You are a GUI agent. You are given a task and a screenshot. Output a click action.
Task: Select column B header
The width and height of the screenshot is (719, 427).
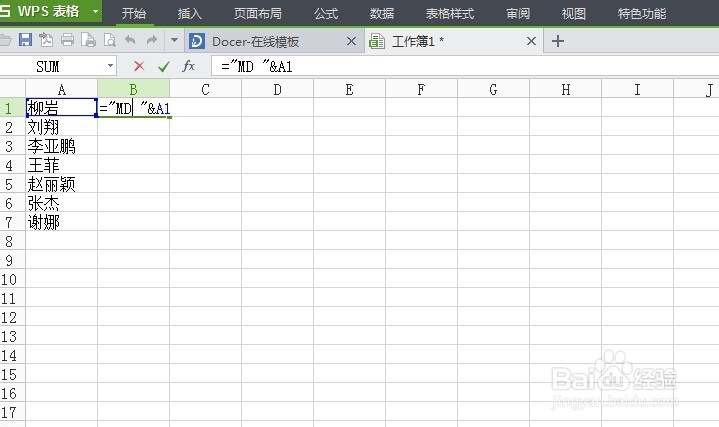(133, 89)
